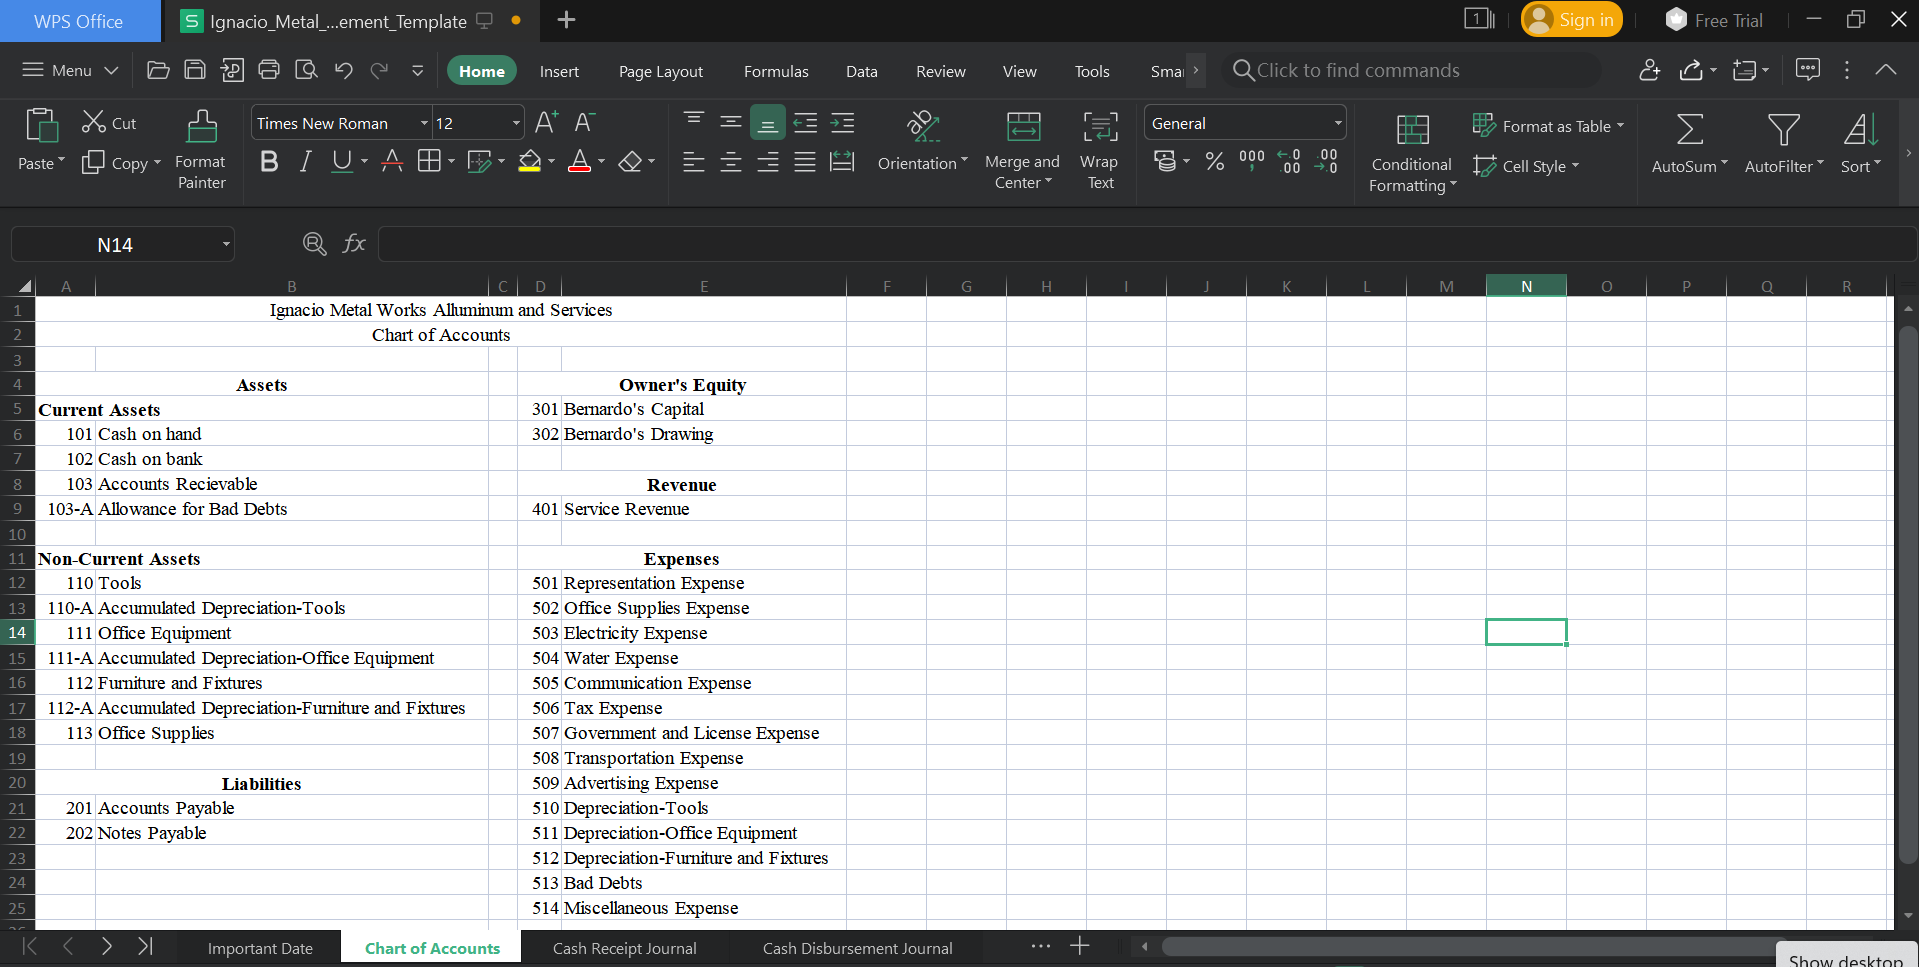The image size is (1919, 967).
Task: Undo the last action
Action: (x=344, y=70)
